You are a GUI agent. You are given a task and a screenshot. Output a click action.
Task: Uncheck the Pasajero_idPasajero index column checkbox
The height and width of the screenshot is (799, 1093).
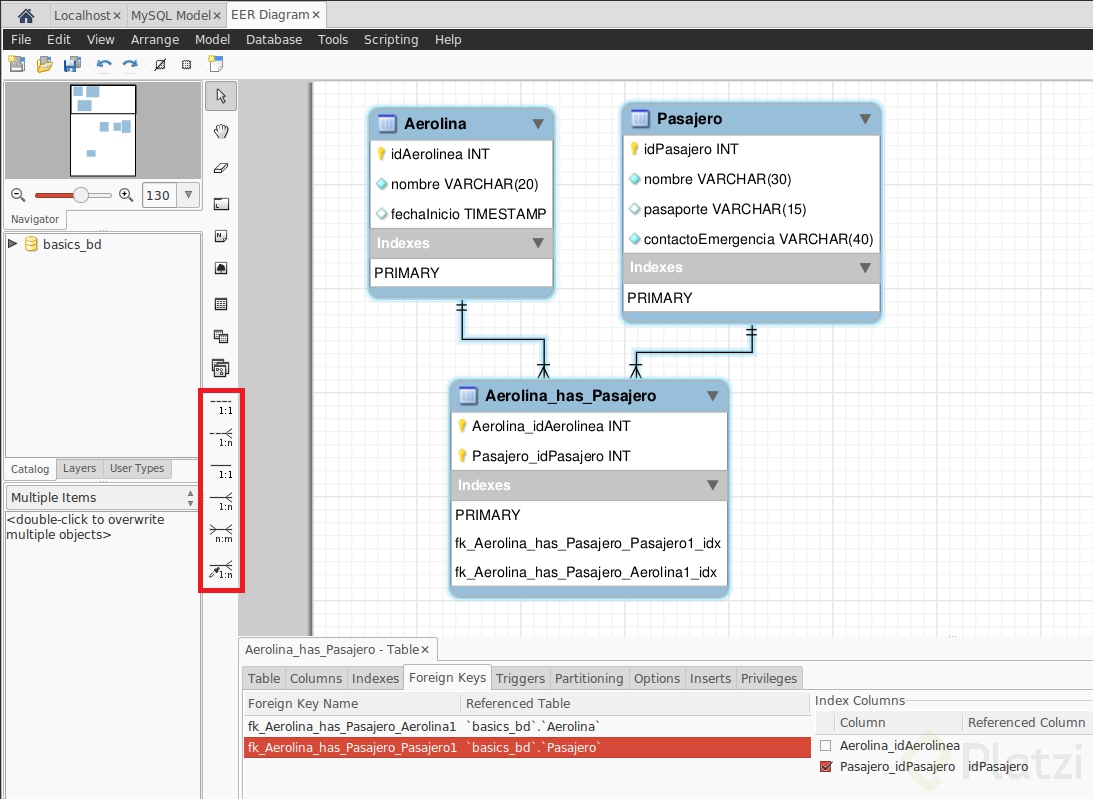coord(825,766)
